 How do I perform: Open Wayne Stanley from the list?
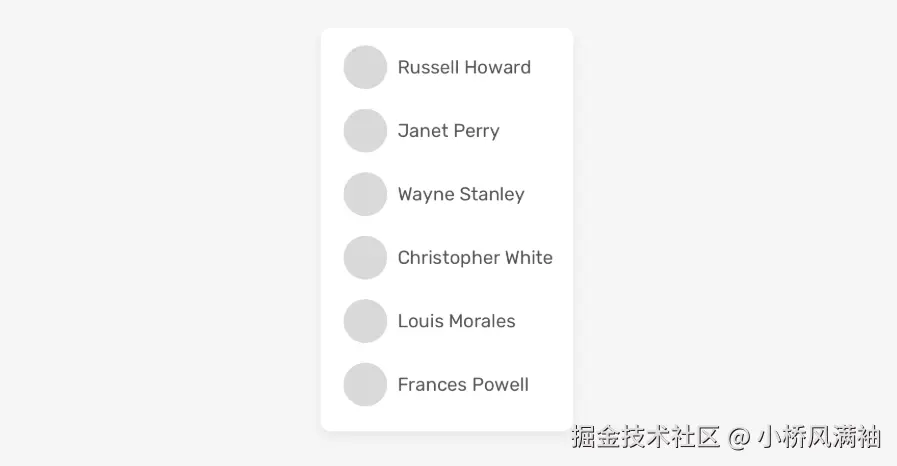click(x=461, y=194)
